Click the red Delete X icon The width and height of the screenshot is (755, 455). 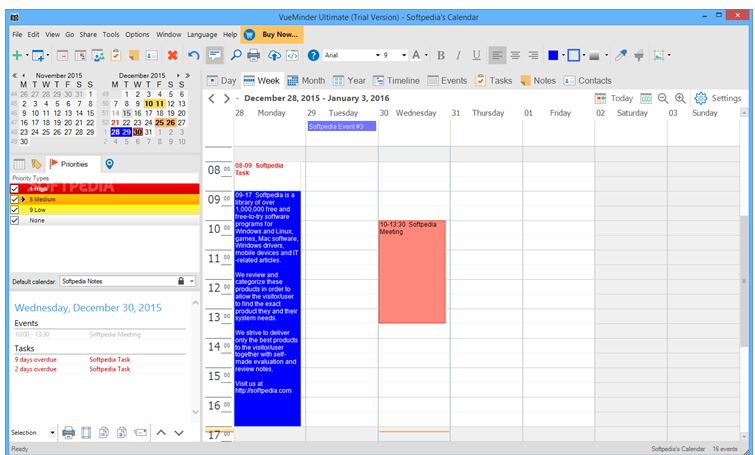(x=173, y=55)
